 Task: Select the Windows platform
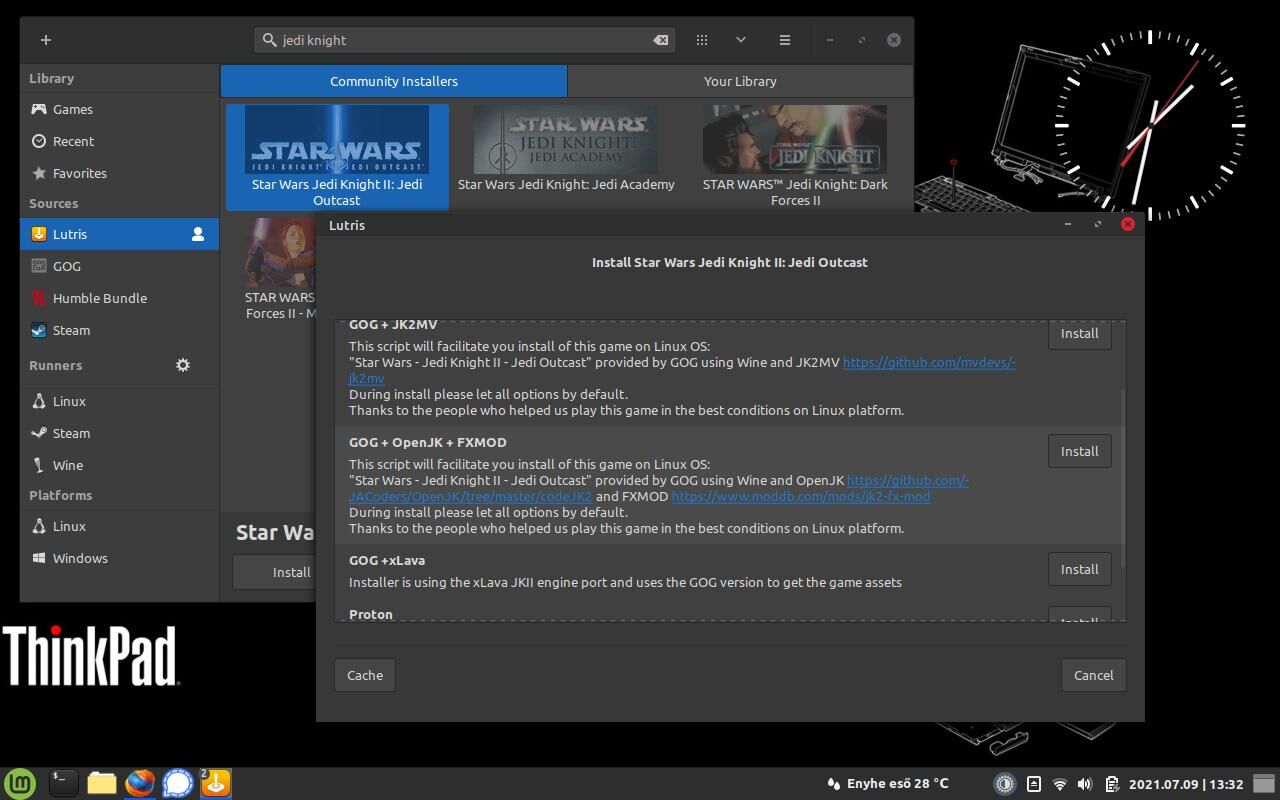[x=119, y=558]
